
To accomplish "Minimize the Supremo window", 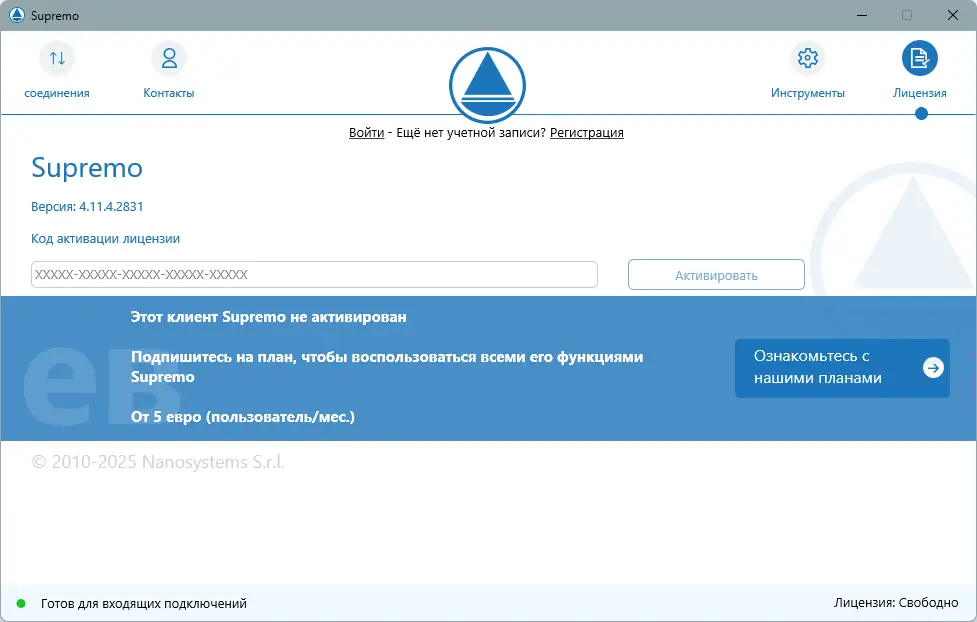I will click(x=862, y=15).
